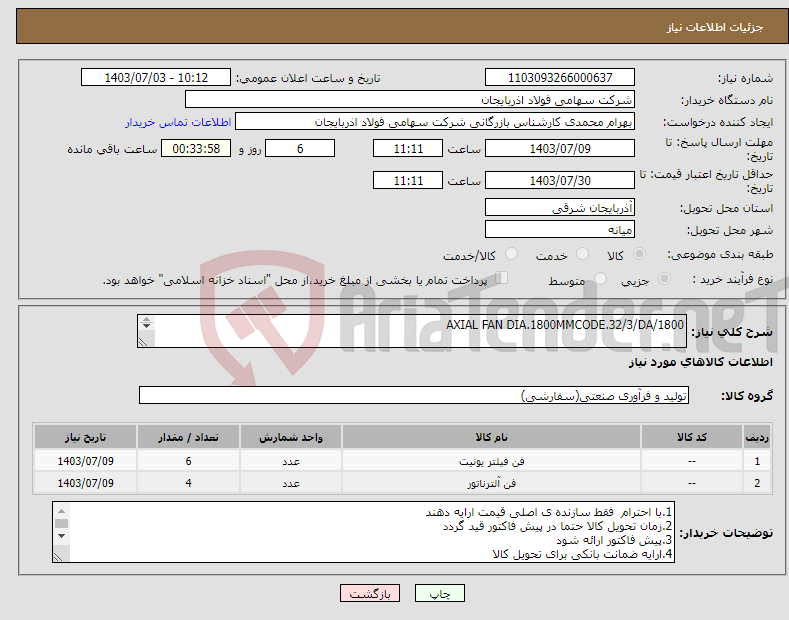The height and width of the screenshot is (620, 789).
Task: Toggle the Islamic treasury payment checkbox
Action: 502,278
